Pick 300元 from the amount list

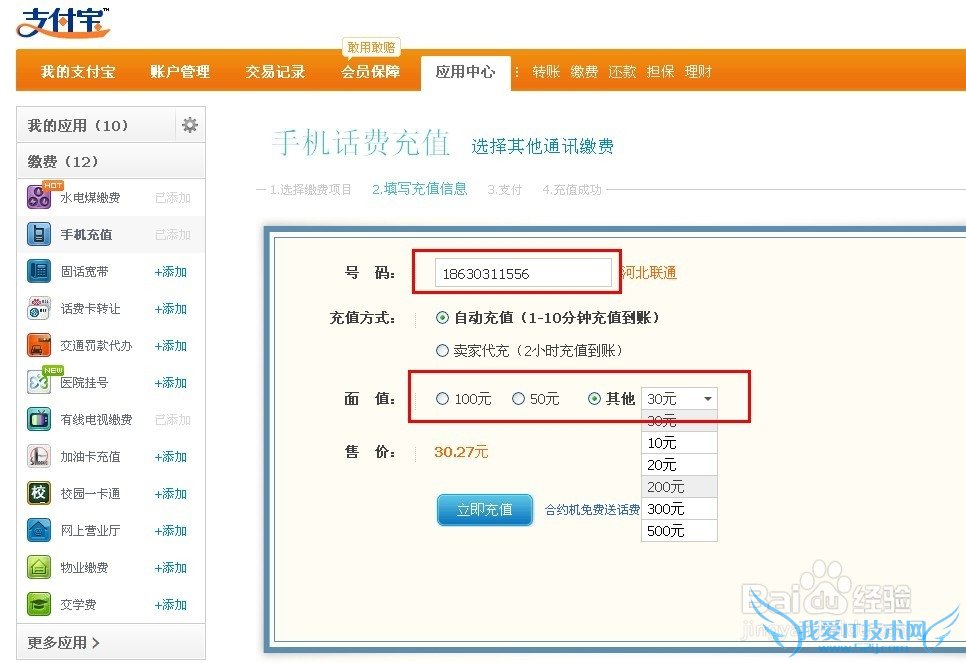point(679,509)
